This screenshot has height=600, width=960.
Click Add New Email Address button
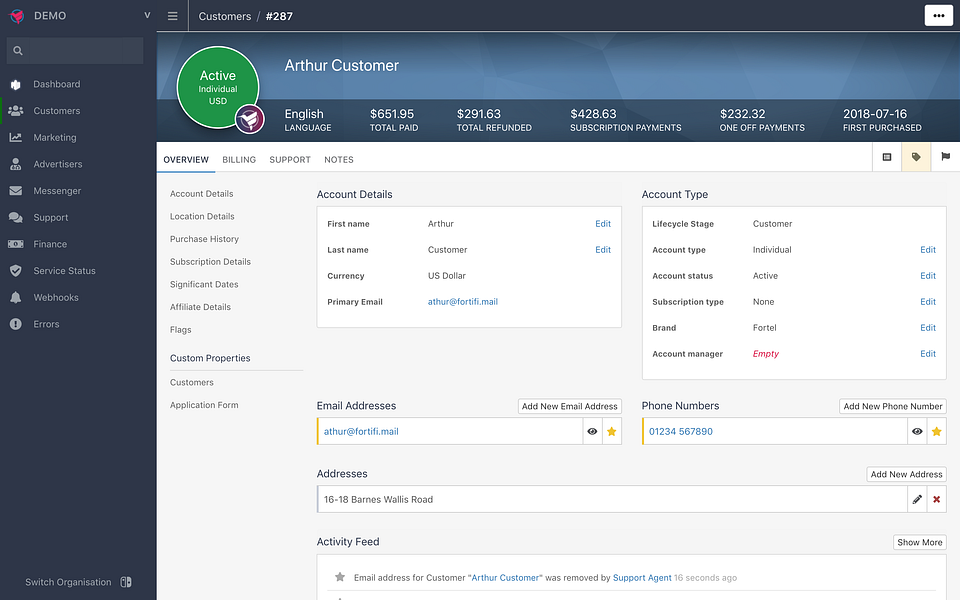[x=569, y=407]
